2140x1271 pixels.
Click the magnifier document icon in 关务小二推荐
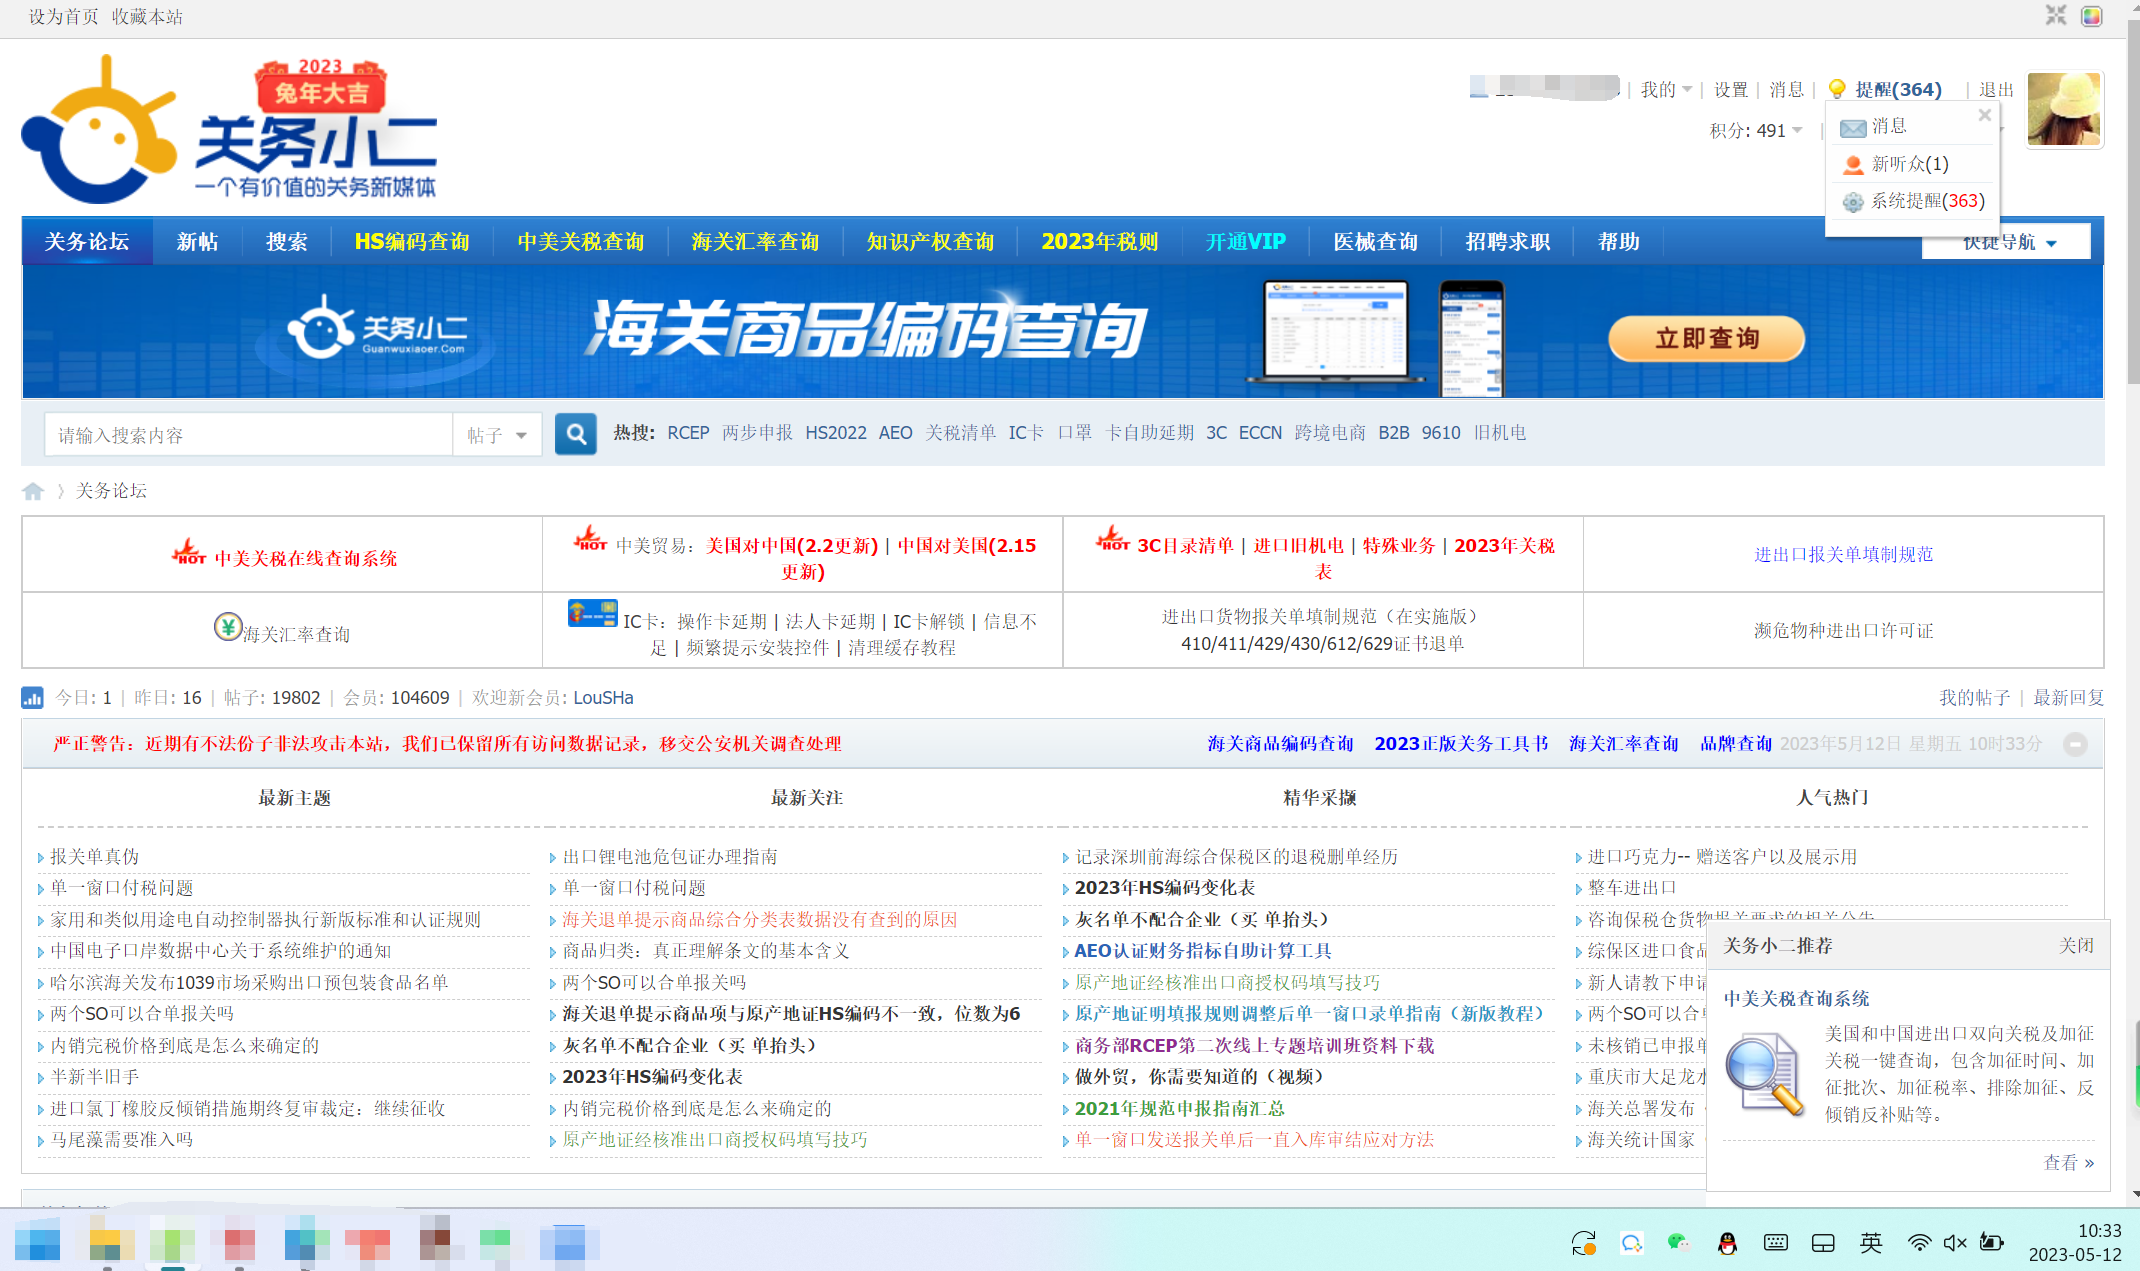1765,1075
